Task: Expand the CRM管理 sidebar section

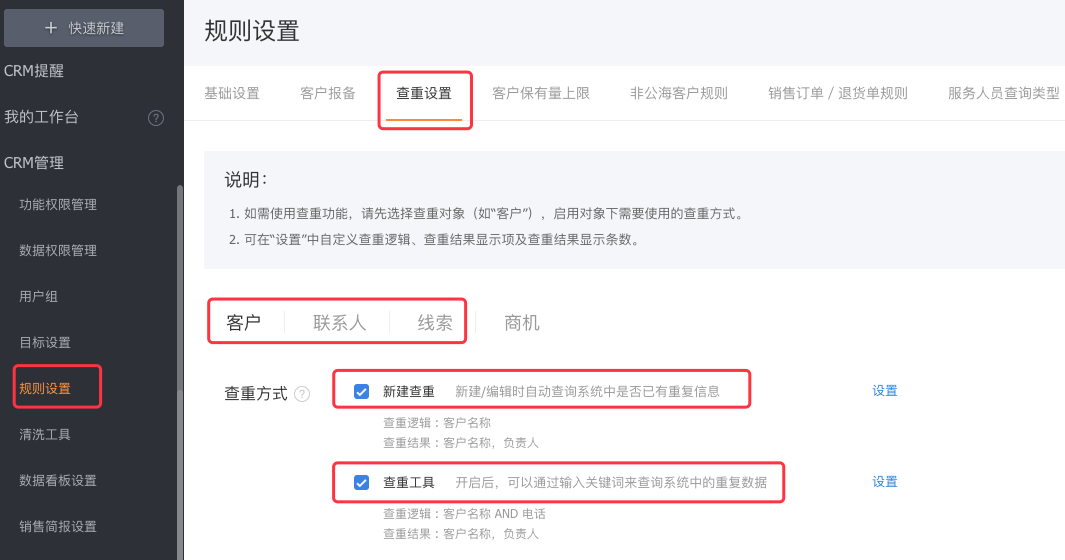Action: (x=34, y=163)
